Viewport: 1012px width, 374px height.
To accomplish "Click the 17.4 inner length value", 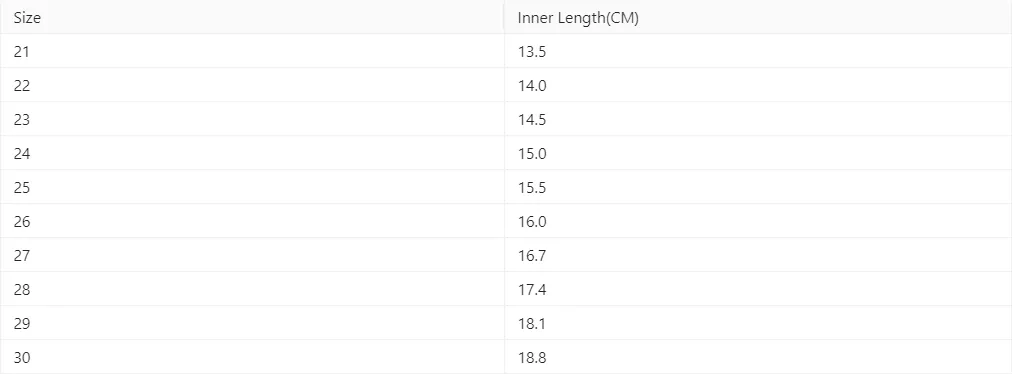I will click(x=532, y=289).
